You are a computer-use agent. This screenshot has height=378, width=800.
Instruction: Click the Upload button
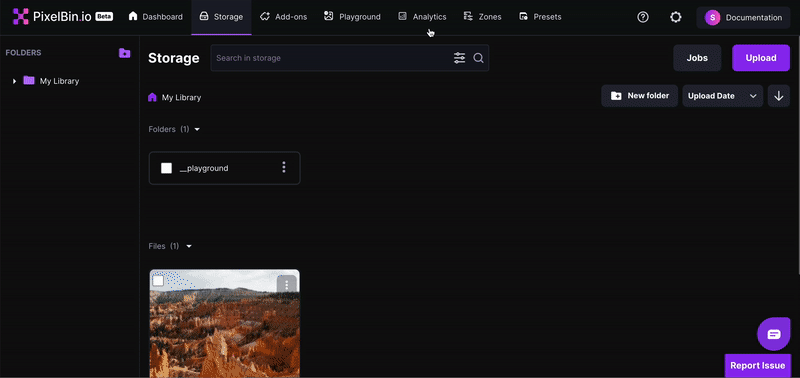761,58
